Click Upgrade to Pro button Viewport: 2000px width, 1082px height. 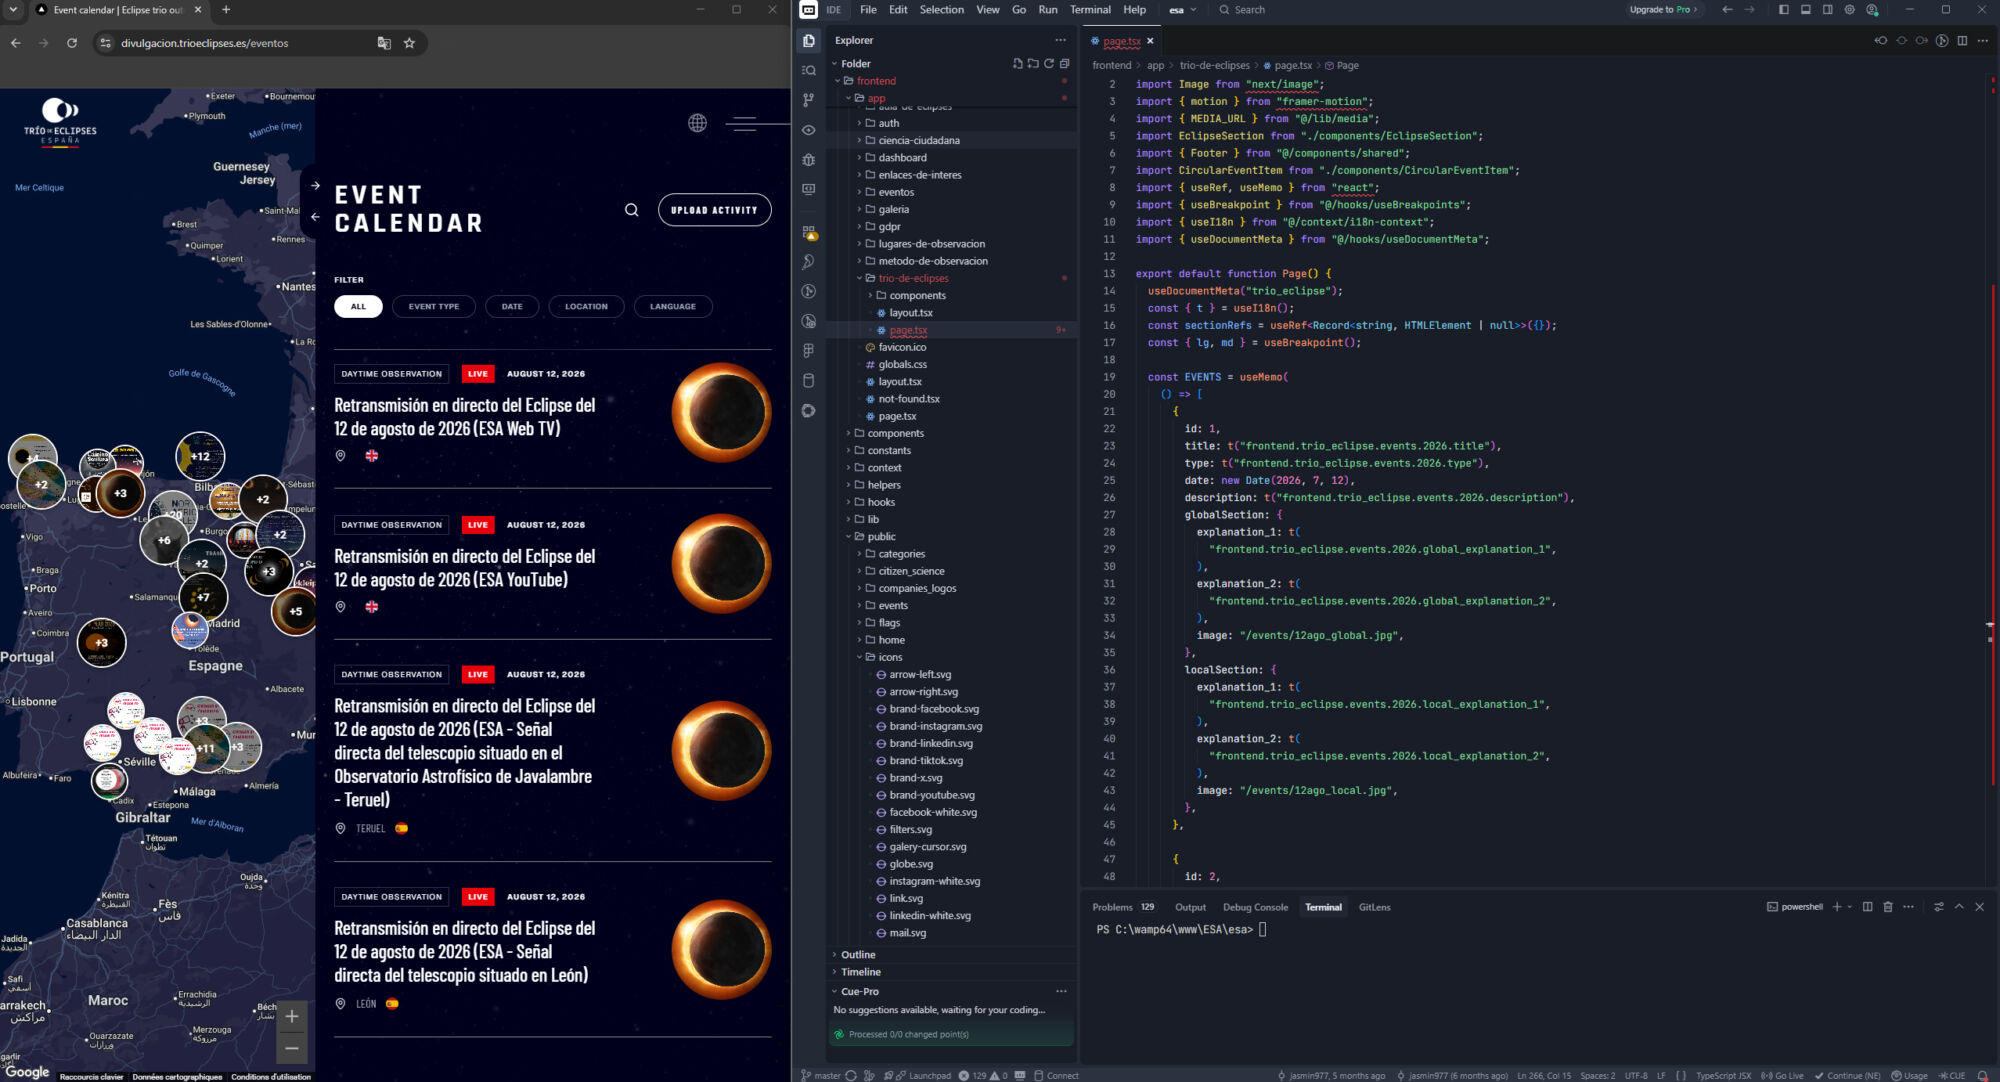click(x=1663, y=10)
